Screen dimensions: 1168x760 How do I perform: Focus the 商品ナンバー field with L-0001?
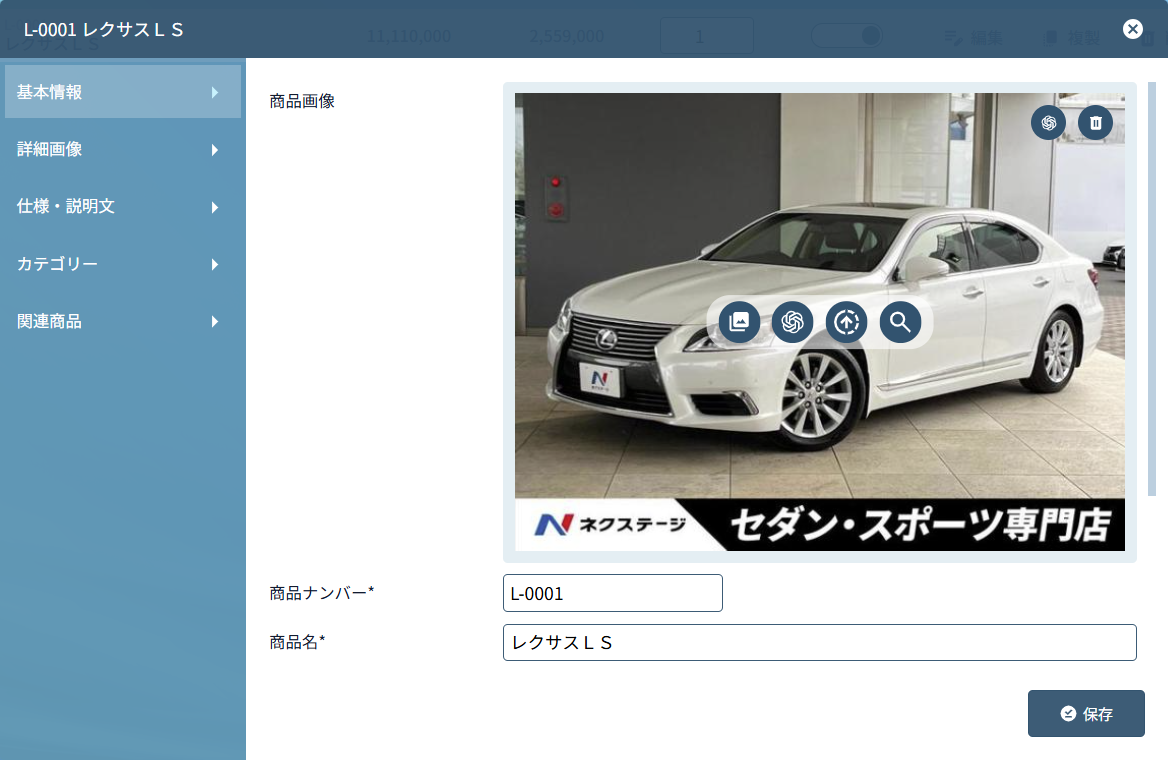pos(612,593)
